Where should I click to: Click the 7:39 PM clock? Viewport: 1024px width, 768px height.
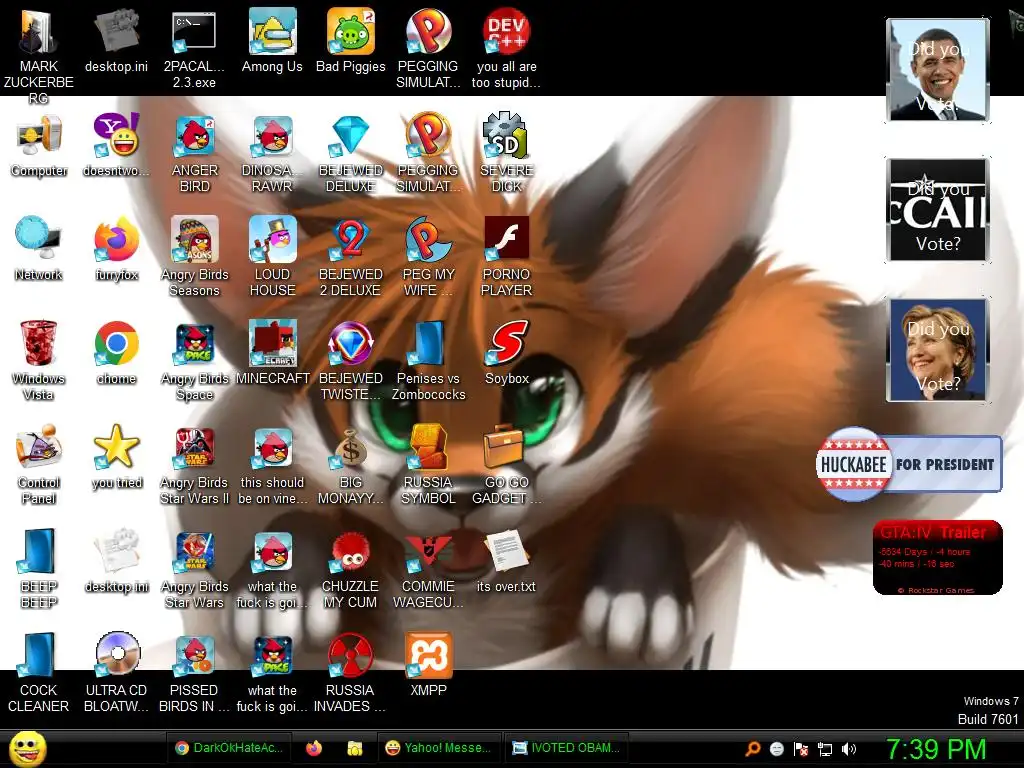936,749
